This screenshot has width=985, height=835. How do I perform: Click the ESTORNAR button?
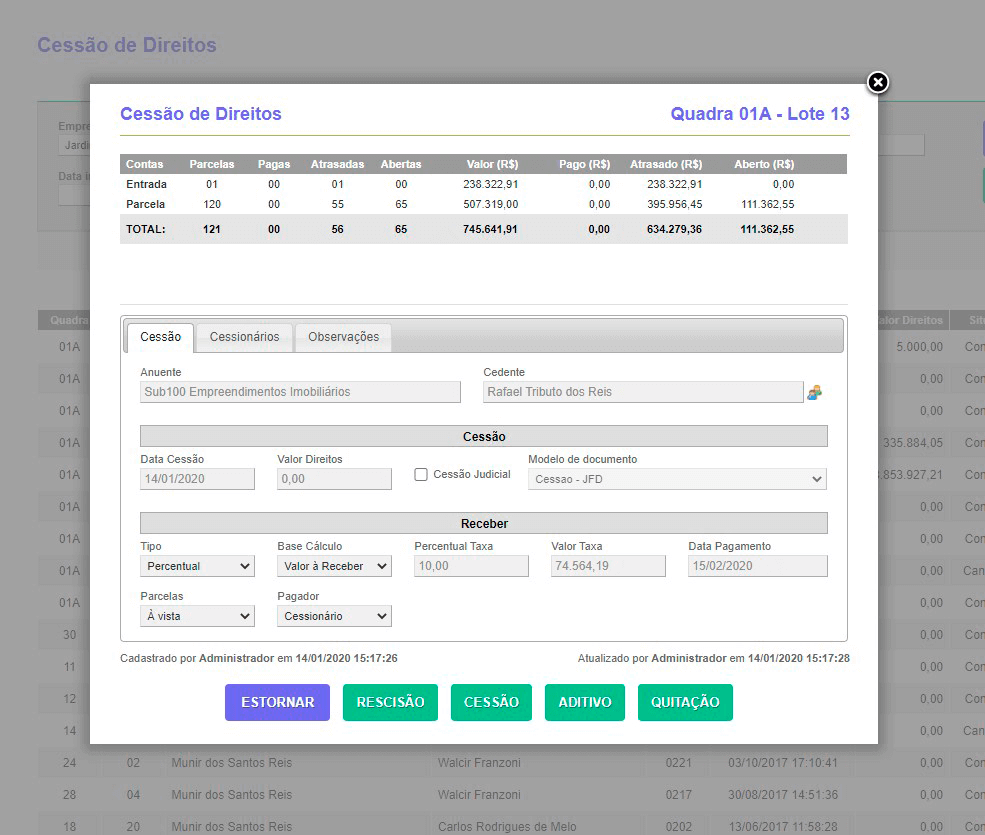[x=277, y=702]
